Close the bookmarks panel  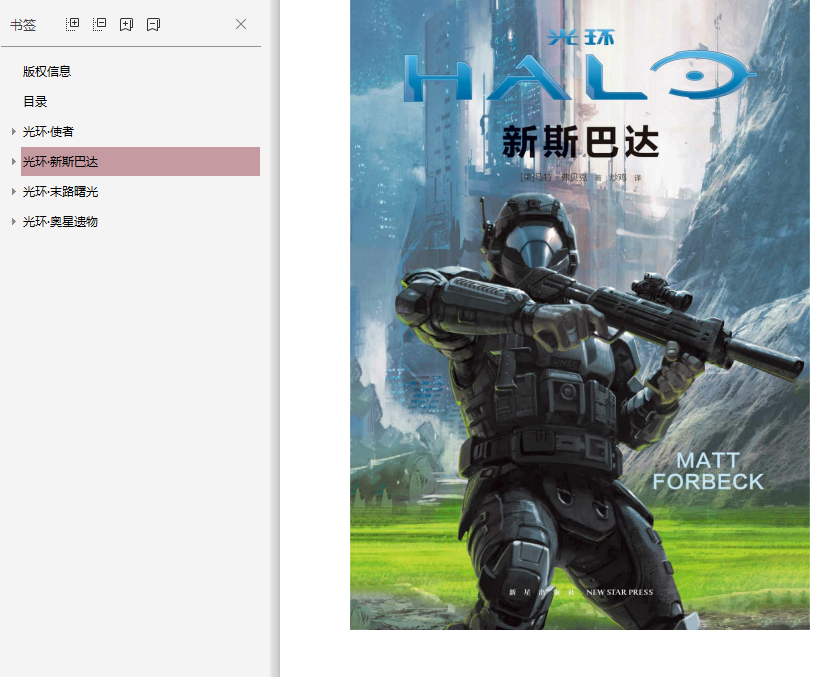coord(241,24)
